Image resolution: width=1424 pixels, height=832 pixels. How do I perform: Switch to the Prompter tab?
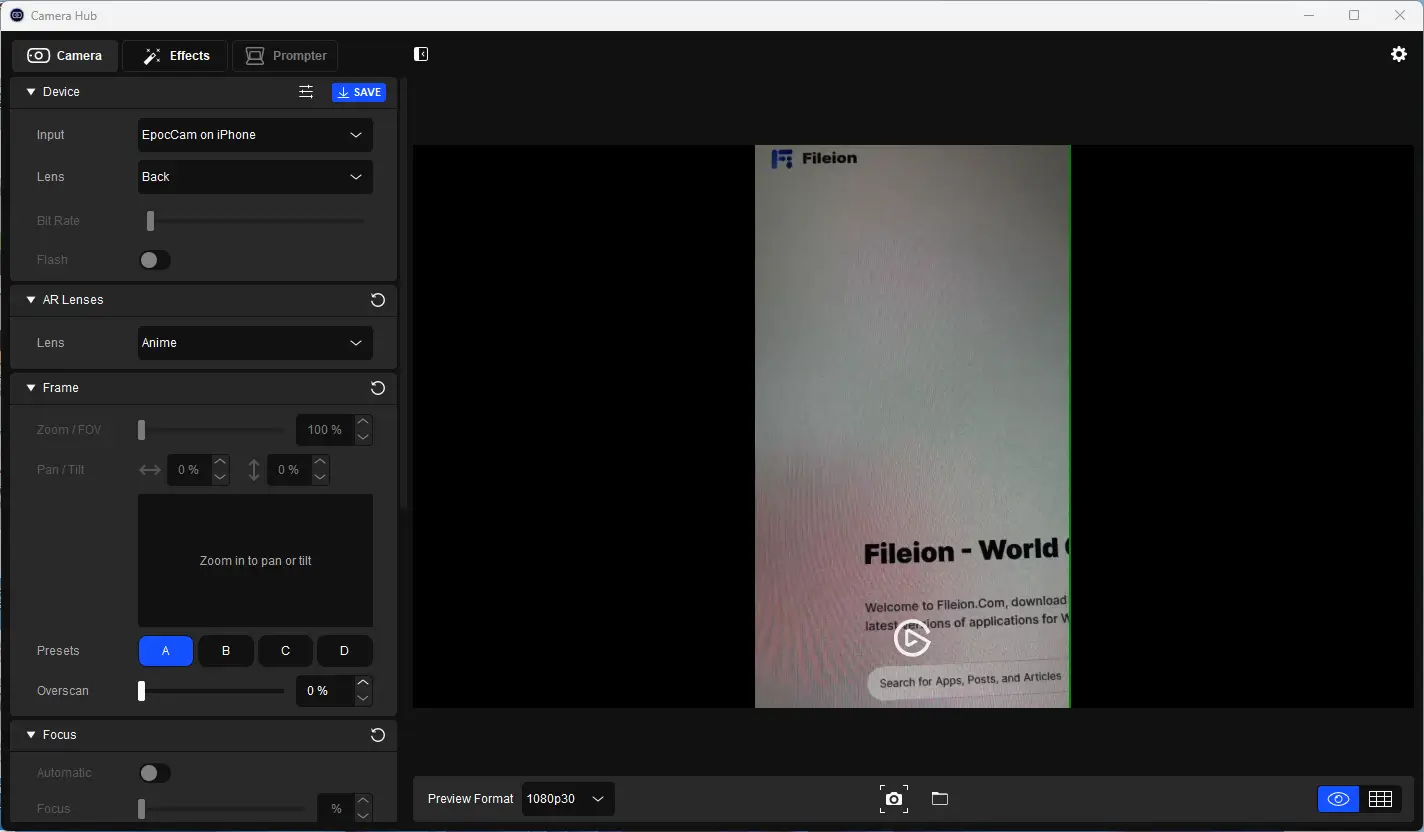285,56
